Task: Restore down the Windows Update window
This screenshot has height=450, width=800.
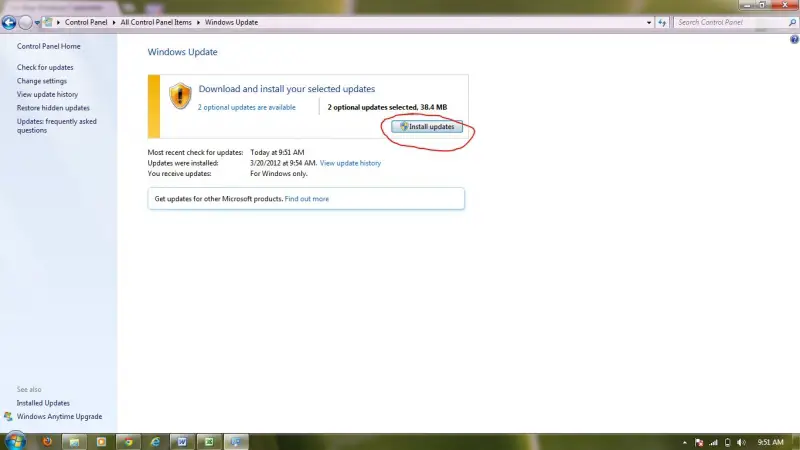Action: tap(762, 5)
